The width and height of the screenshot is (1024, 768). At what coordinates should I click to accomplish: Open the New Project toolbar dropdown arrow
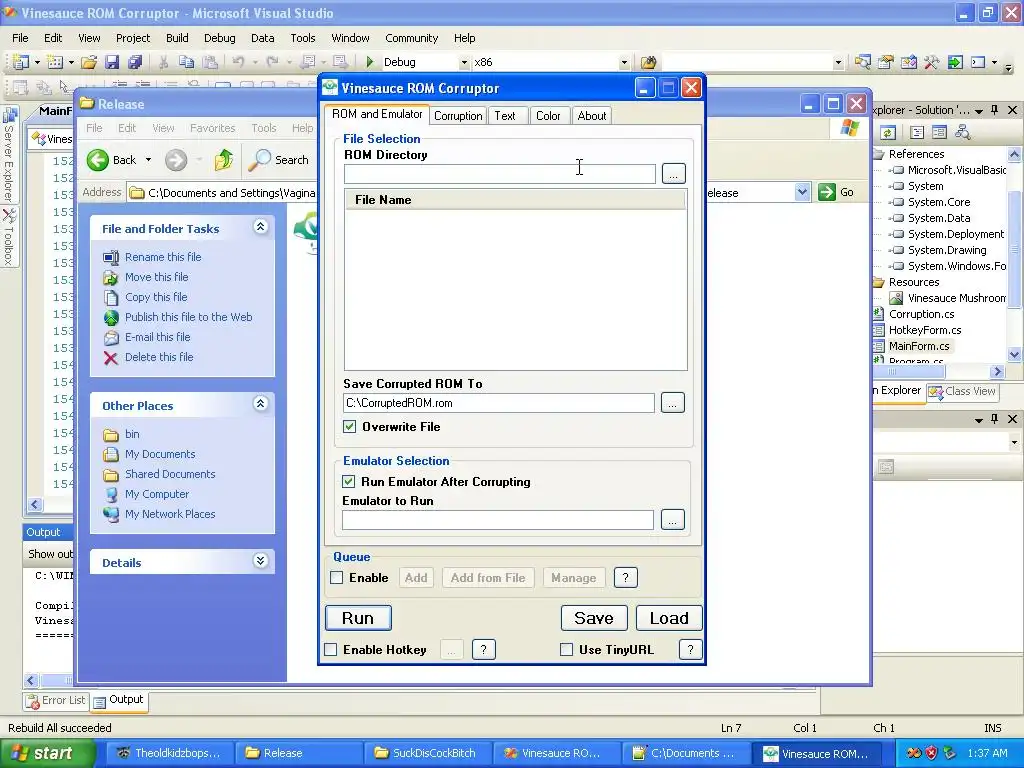tap(37, 63)
